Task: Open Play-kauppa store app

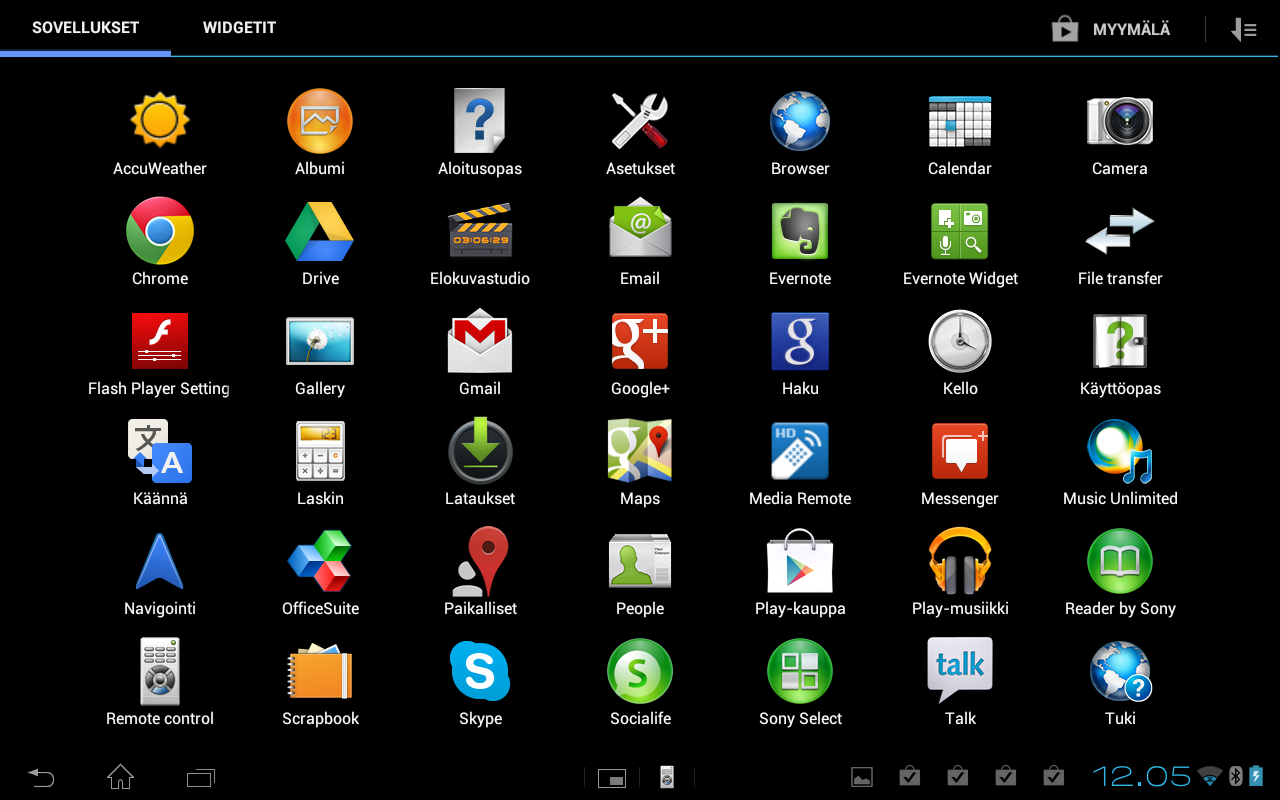Action: point(800,561)
